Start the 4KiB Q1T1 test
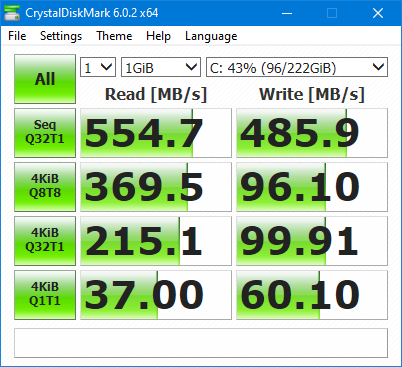Viewport: 402px width, 367px height. click(45, 295)
